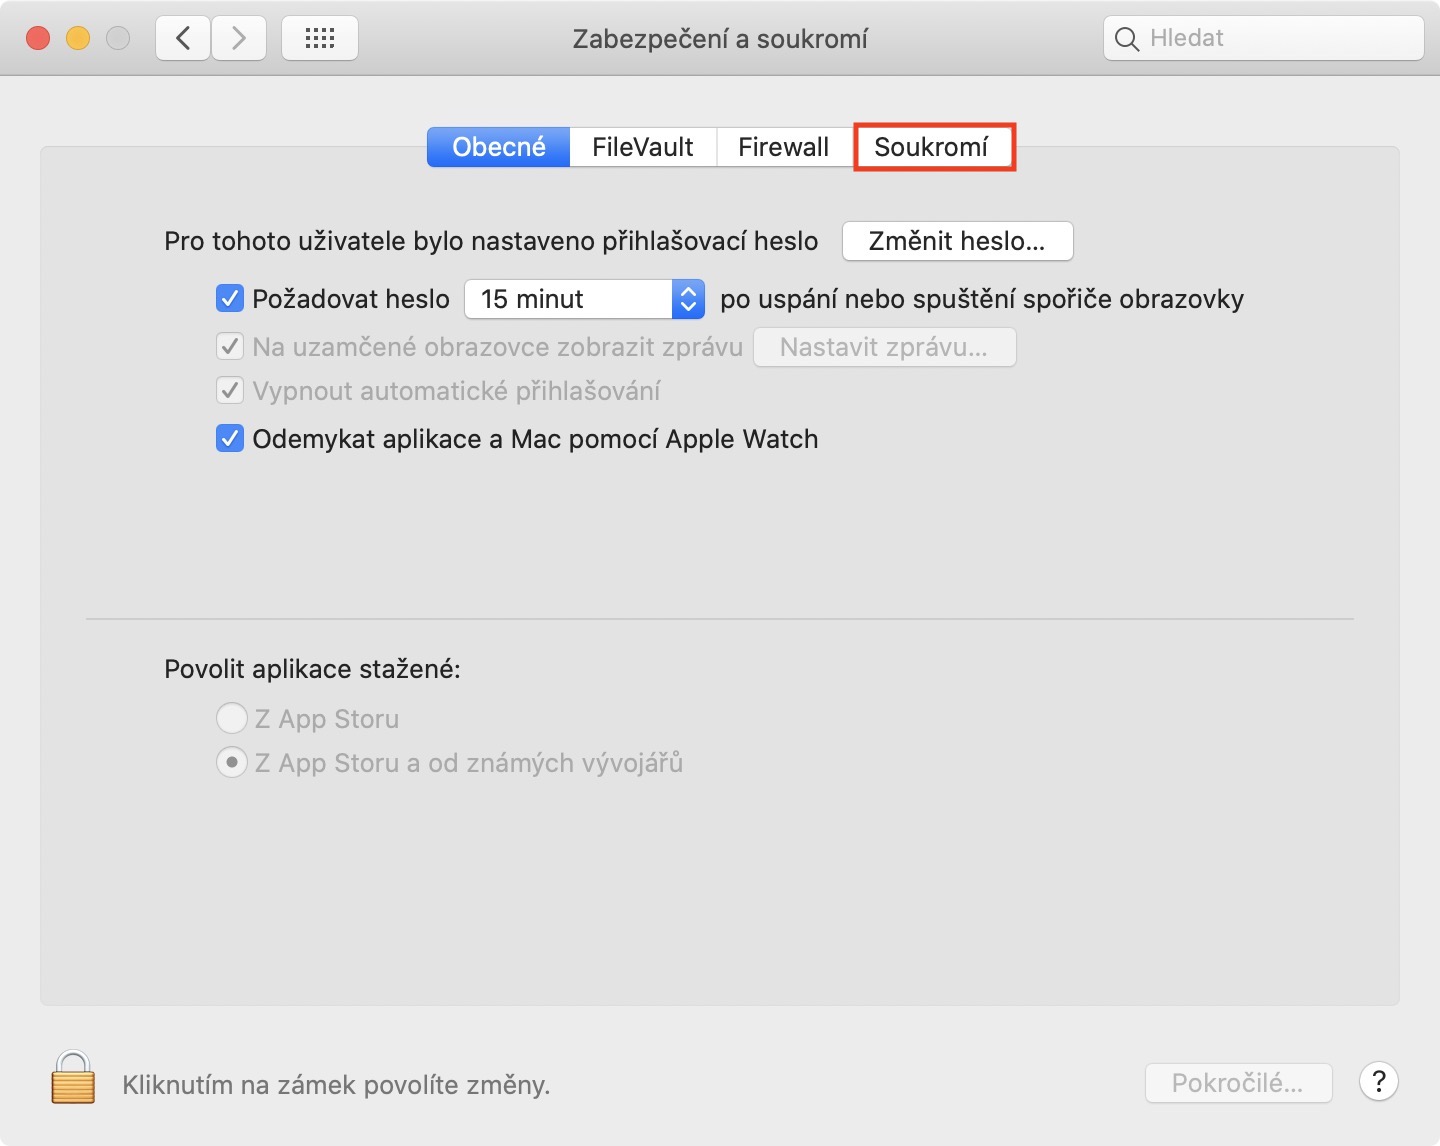Click the Nastavit zprávu button
The height and width of the screenshot is (1146, 1440).
point(884,347)
